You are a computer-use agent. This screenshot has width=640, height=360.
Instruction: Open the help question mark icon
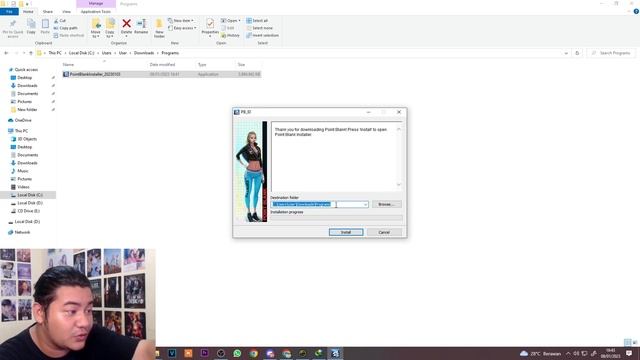(x=636, y=11)
